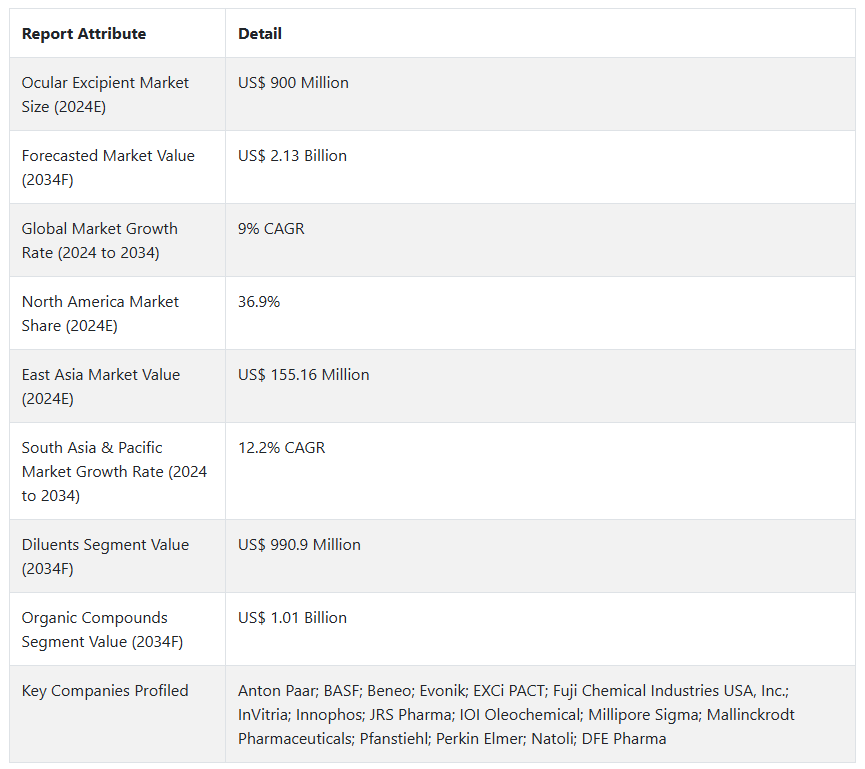The height and width of the screenshot is (769, 865).
Task: Click the Report Attribute column header
Action: [84, 34]
